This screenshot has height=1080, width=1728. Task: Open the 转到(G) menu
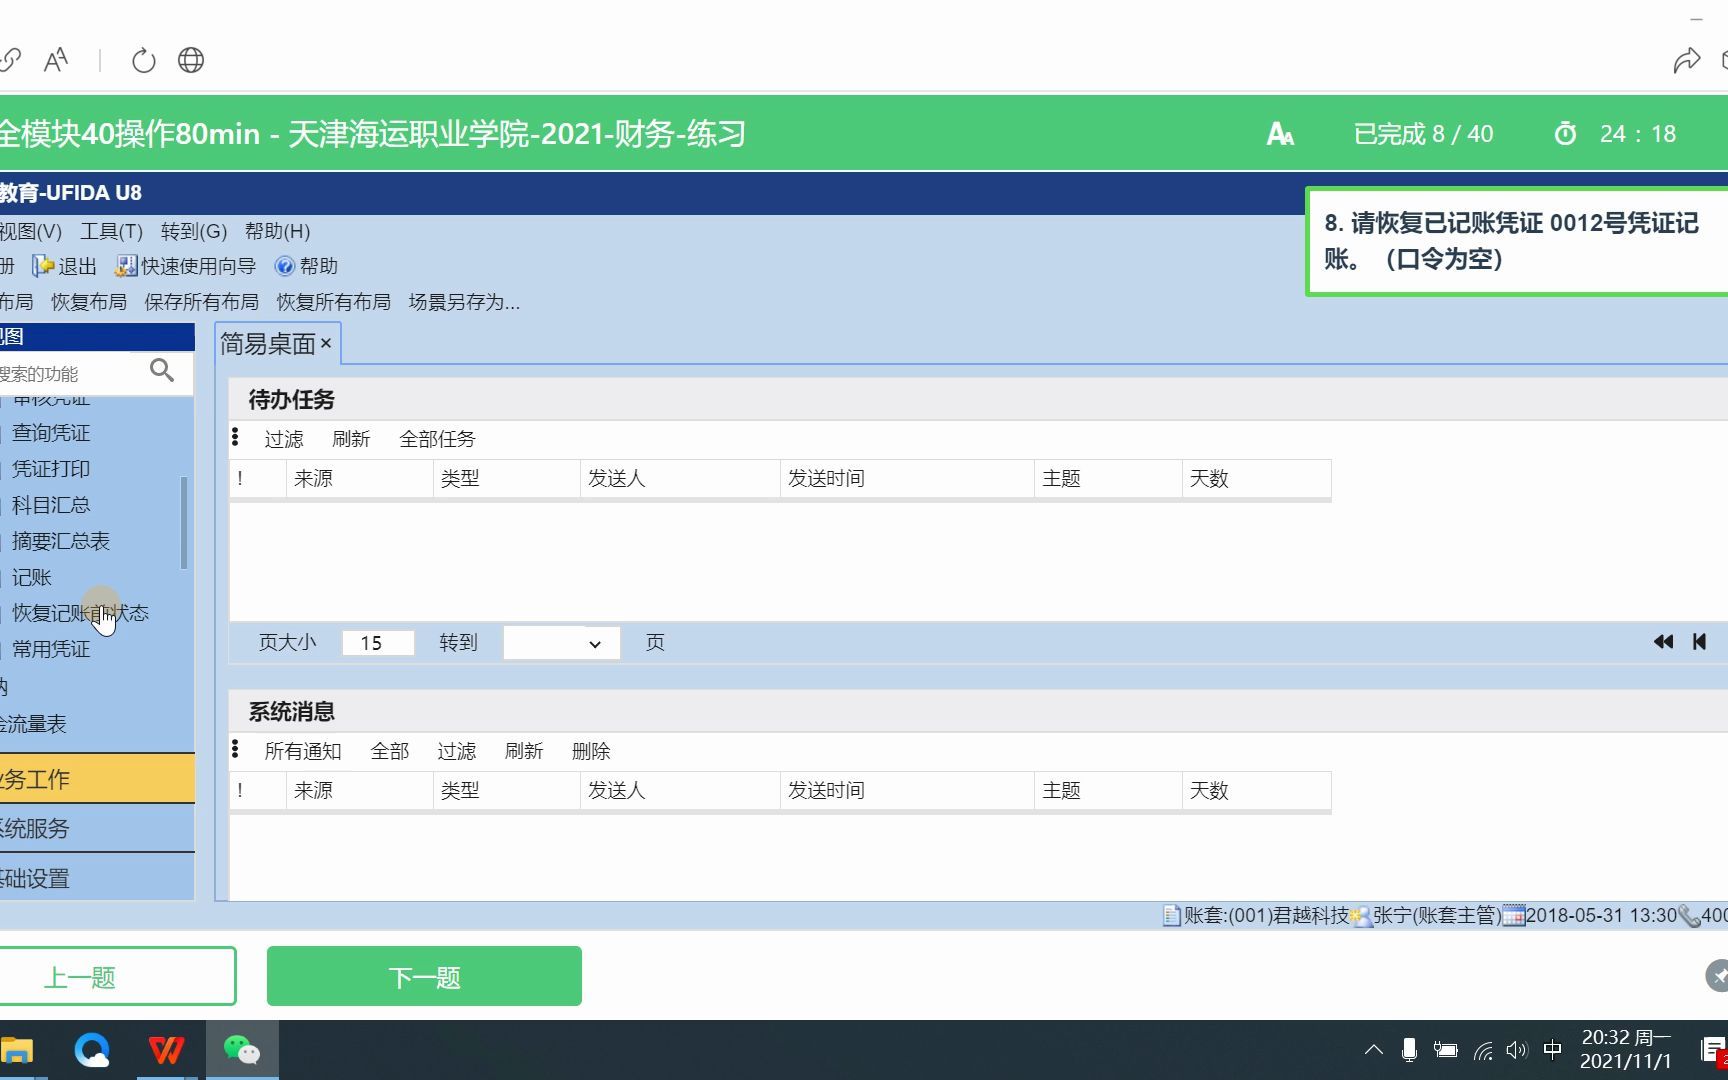point(194,231)
